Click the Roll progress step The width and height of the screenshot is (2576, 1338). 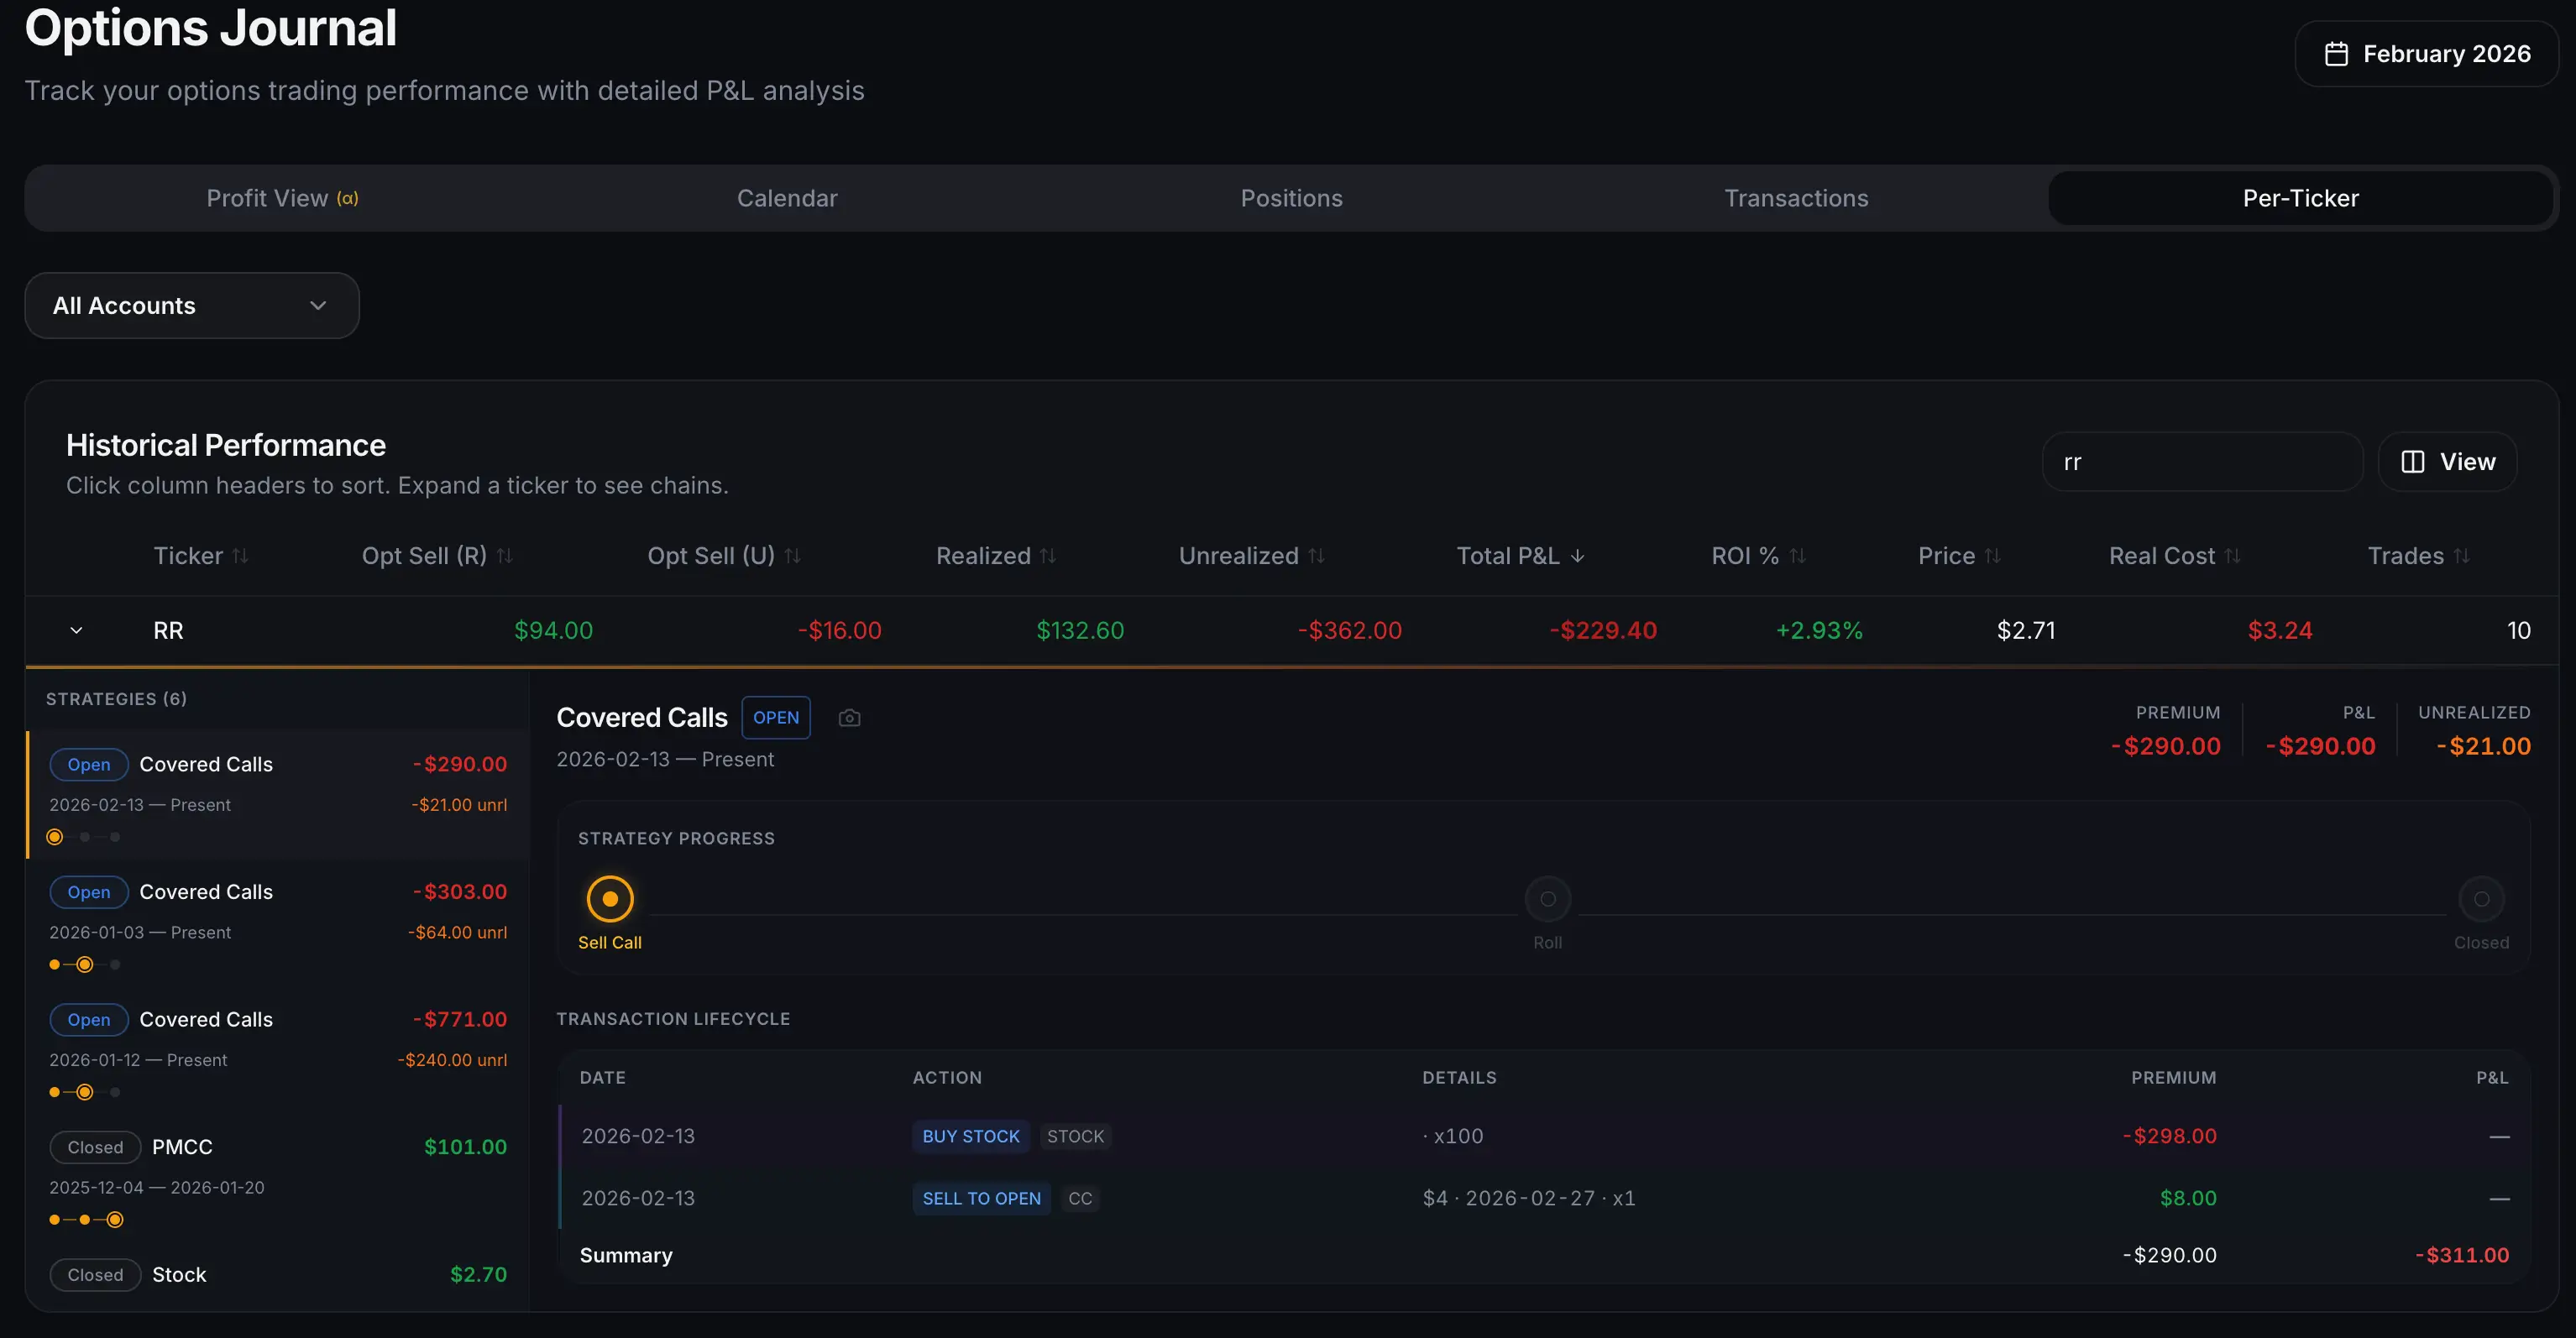pos(1547,899)
